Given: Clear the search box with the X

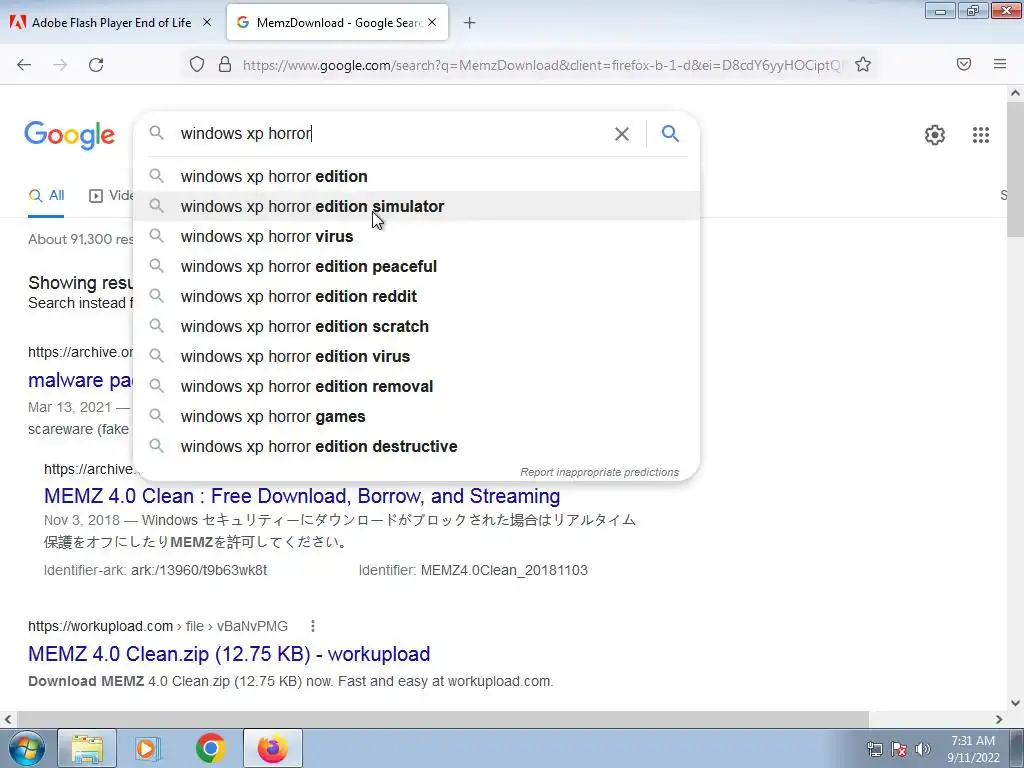Looking at the screenshot, I should pos(622,134).
